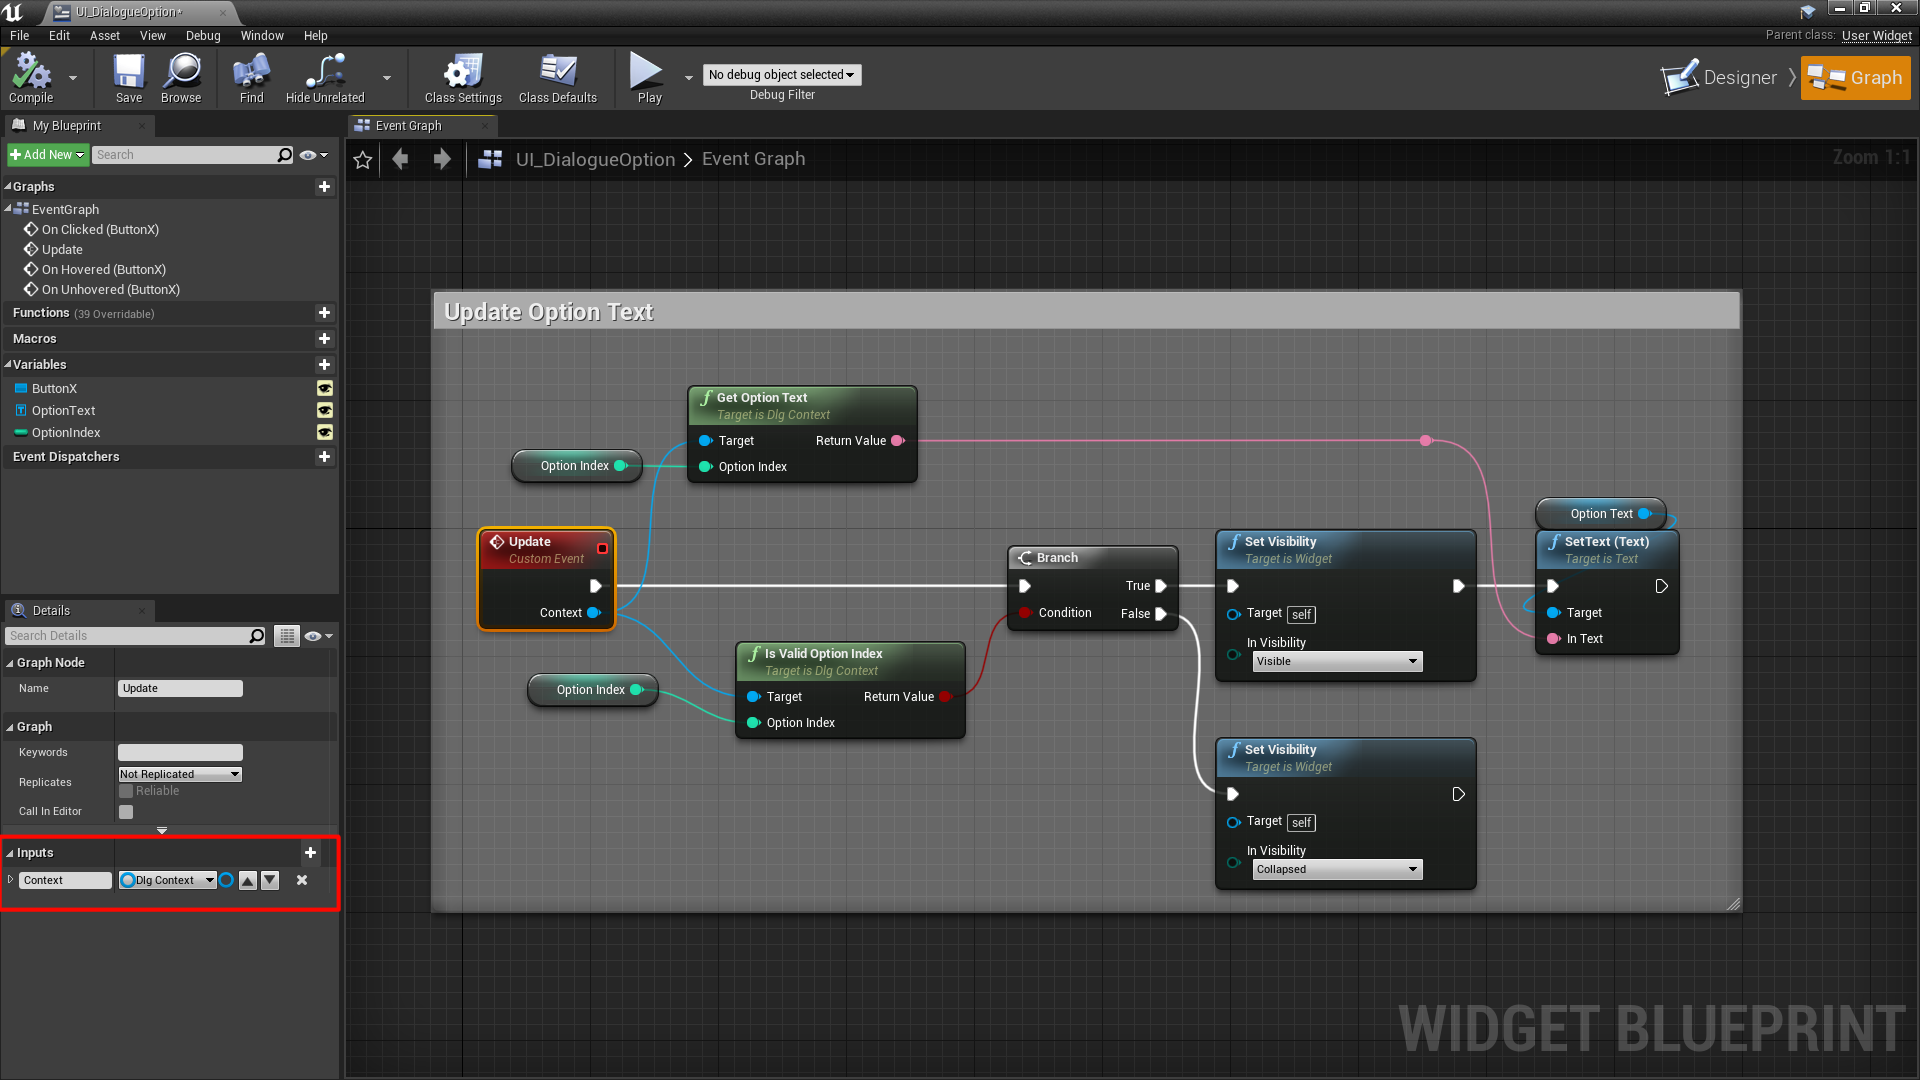
Task: Collapse the Graphs section
Action: point(8,187)
